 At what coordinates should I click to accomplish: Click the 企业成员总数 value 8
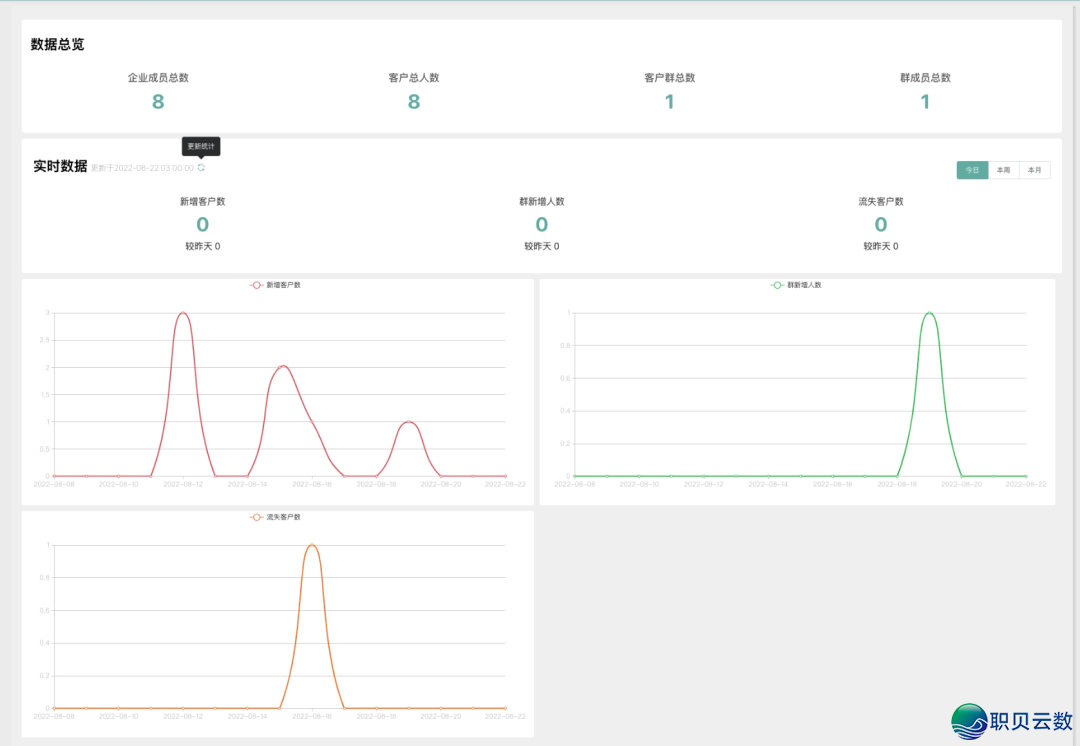pyautogui.click(x=158, y=101)
